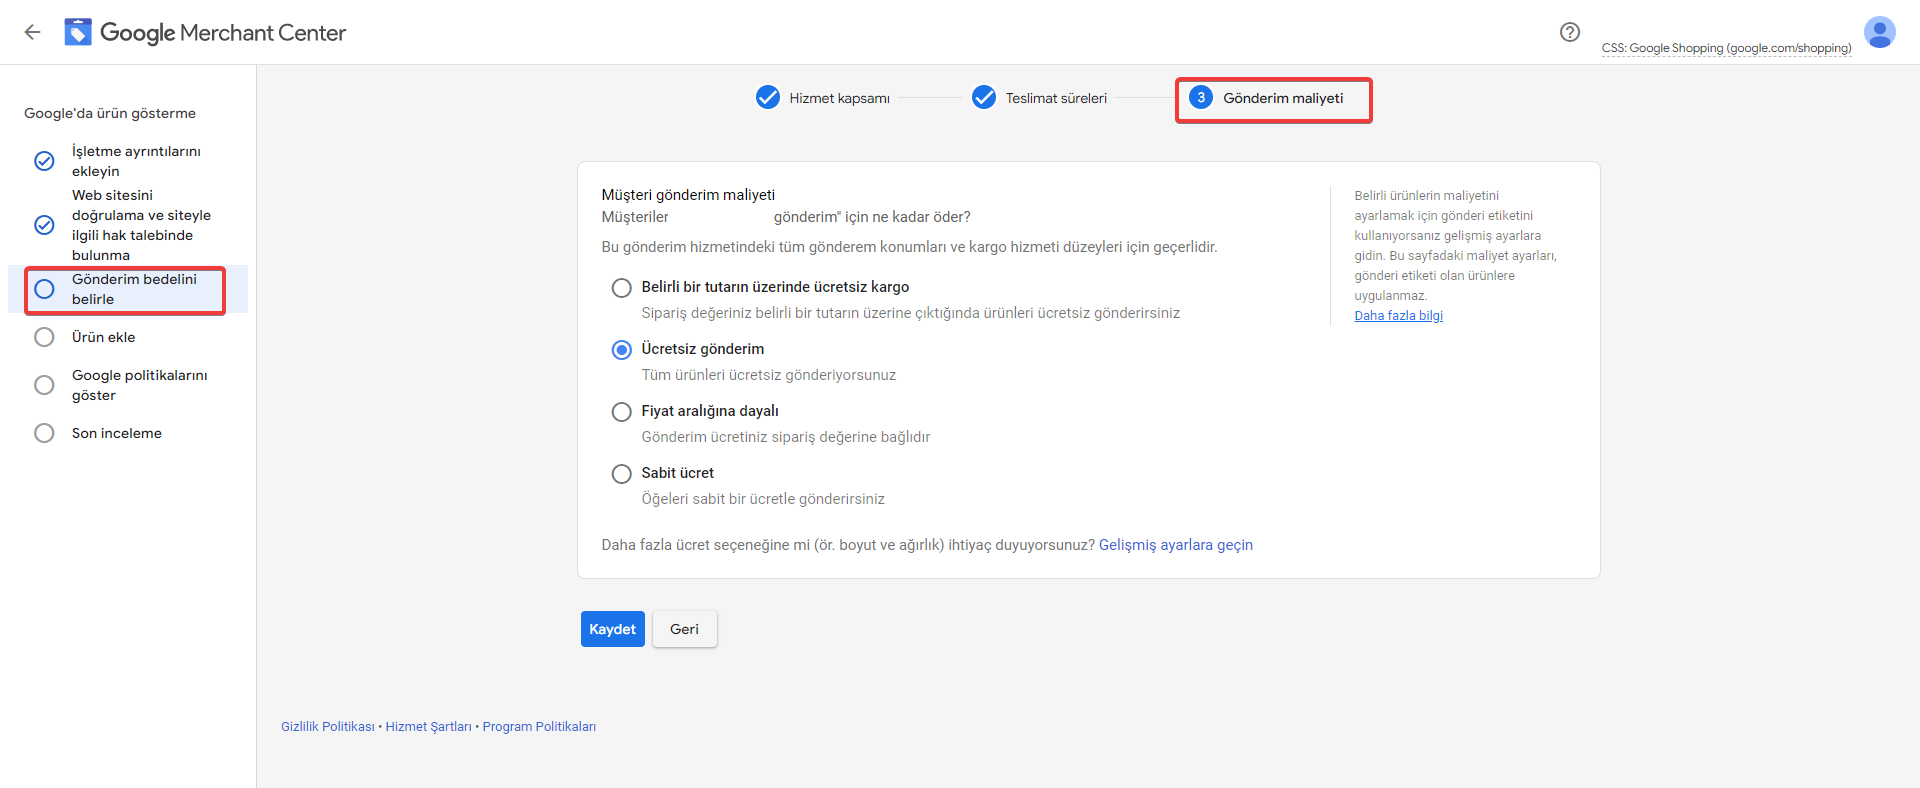Click the step 3 number circle
Image resolution: width=1920 pixels, height=788 pixels.
1201,97
